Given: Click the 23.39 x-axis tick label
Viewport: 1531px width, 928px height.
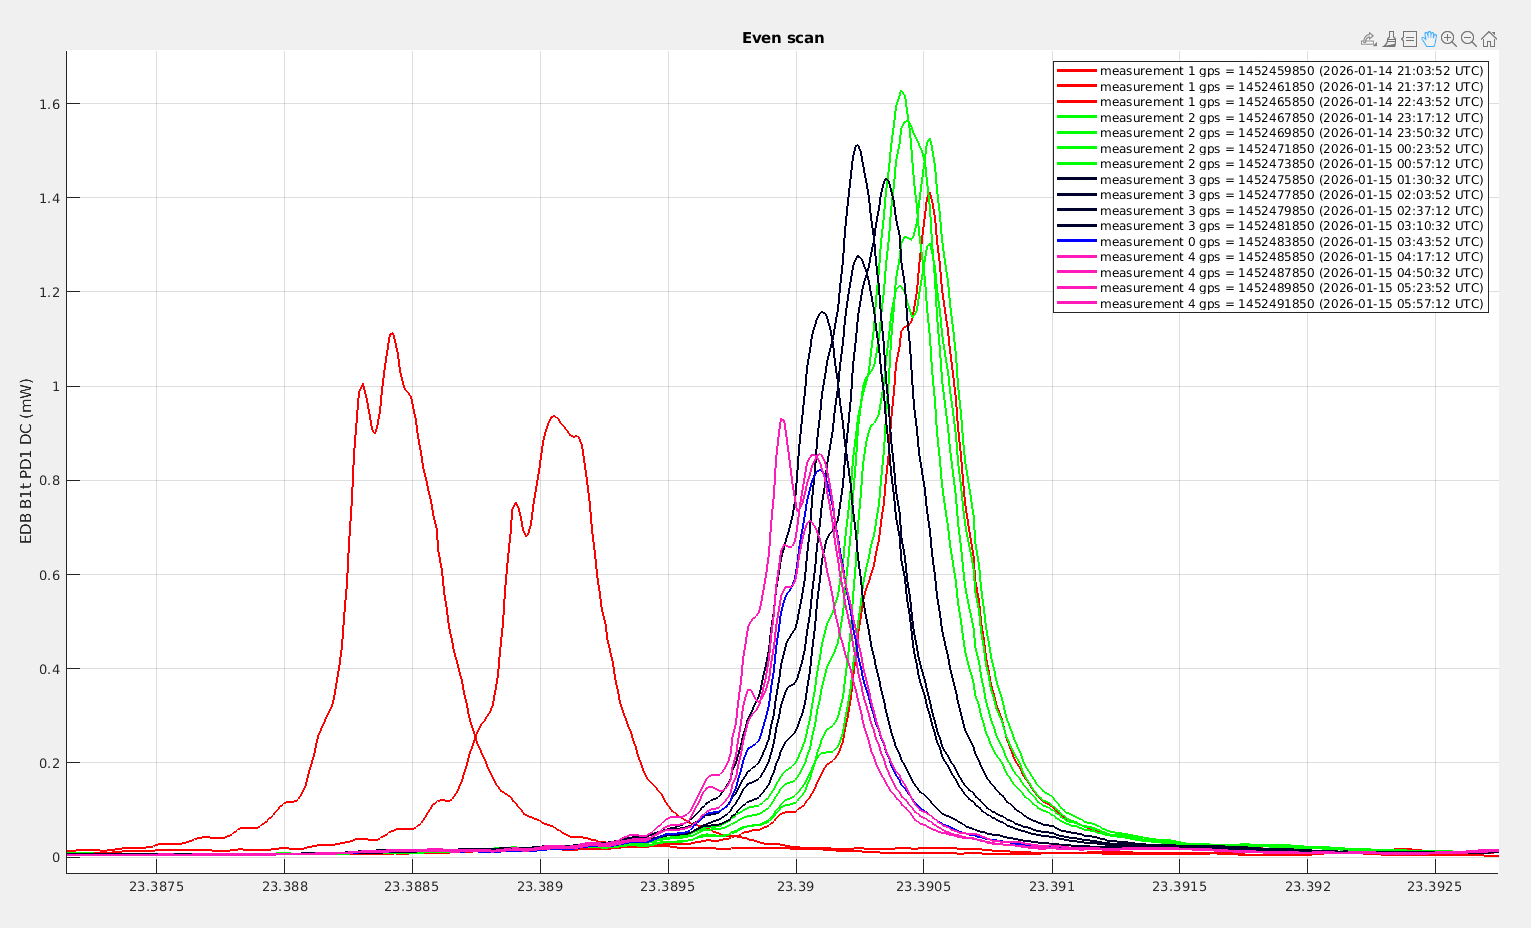Looking at the screenshot, I should click(795, 886).
